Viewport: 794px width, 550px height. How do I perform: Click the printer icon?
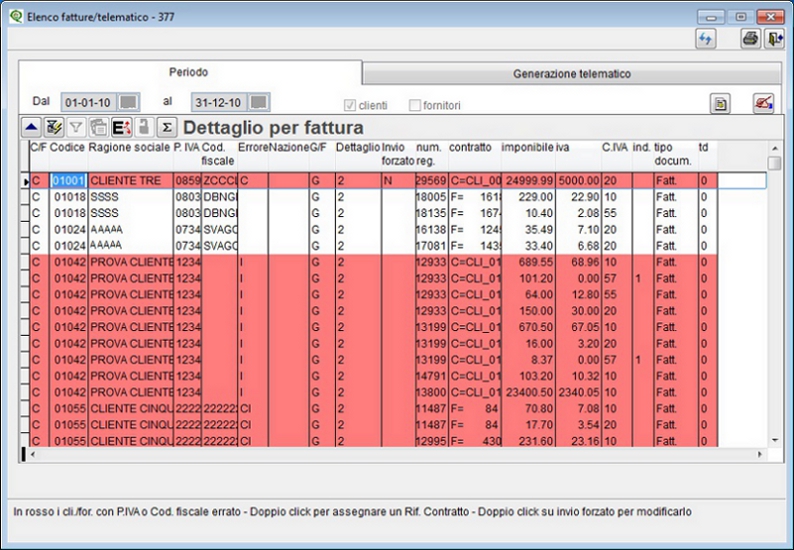pyautogui.click(x=750, y=38)
